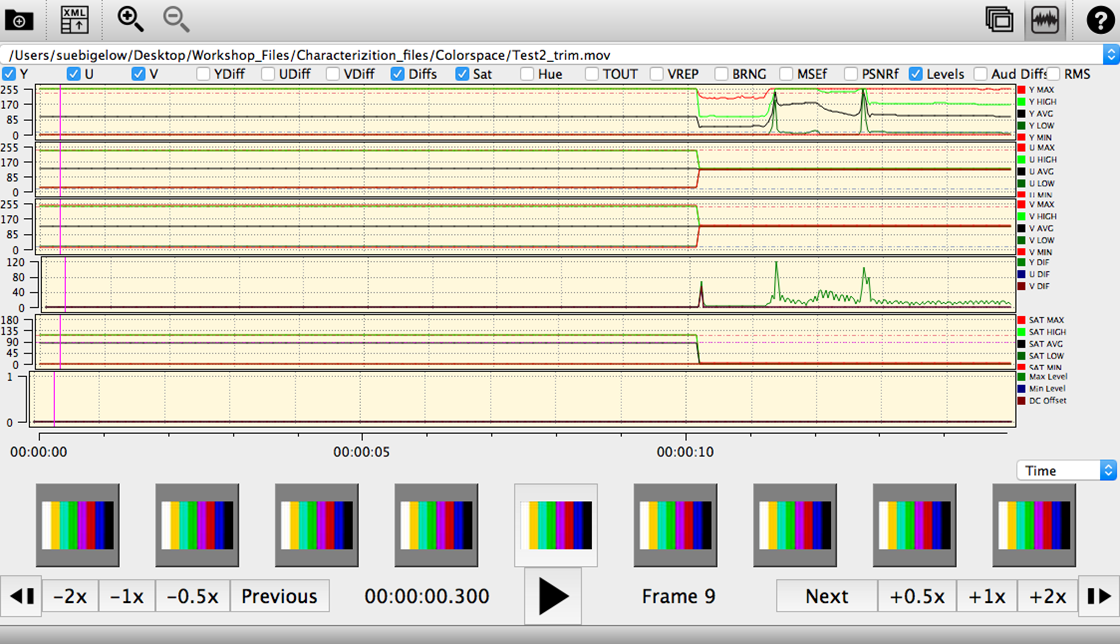The image size is (1120, 644).
Task: Click the -1x playback speed button
Action: click(127, 596)
